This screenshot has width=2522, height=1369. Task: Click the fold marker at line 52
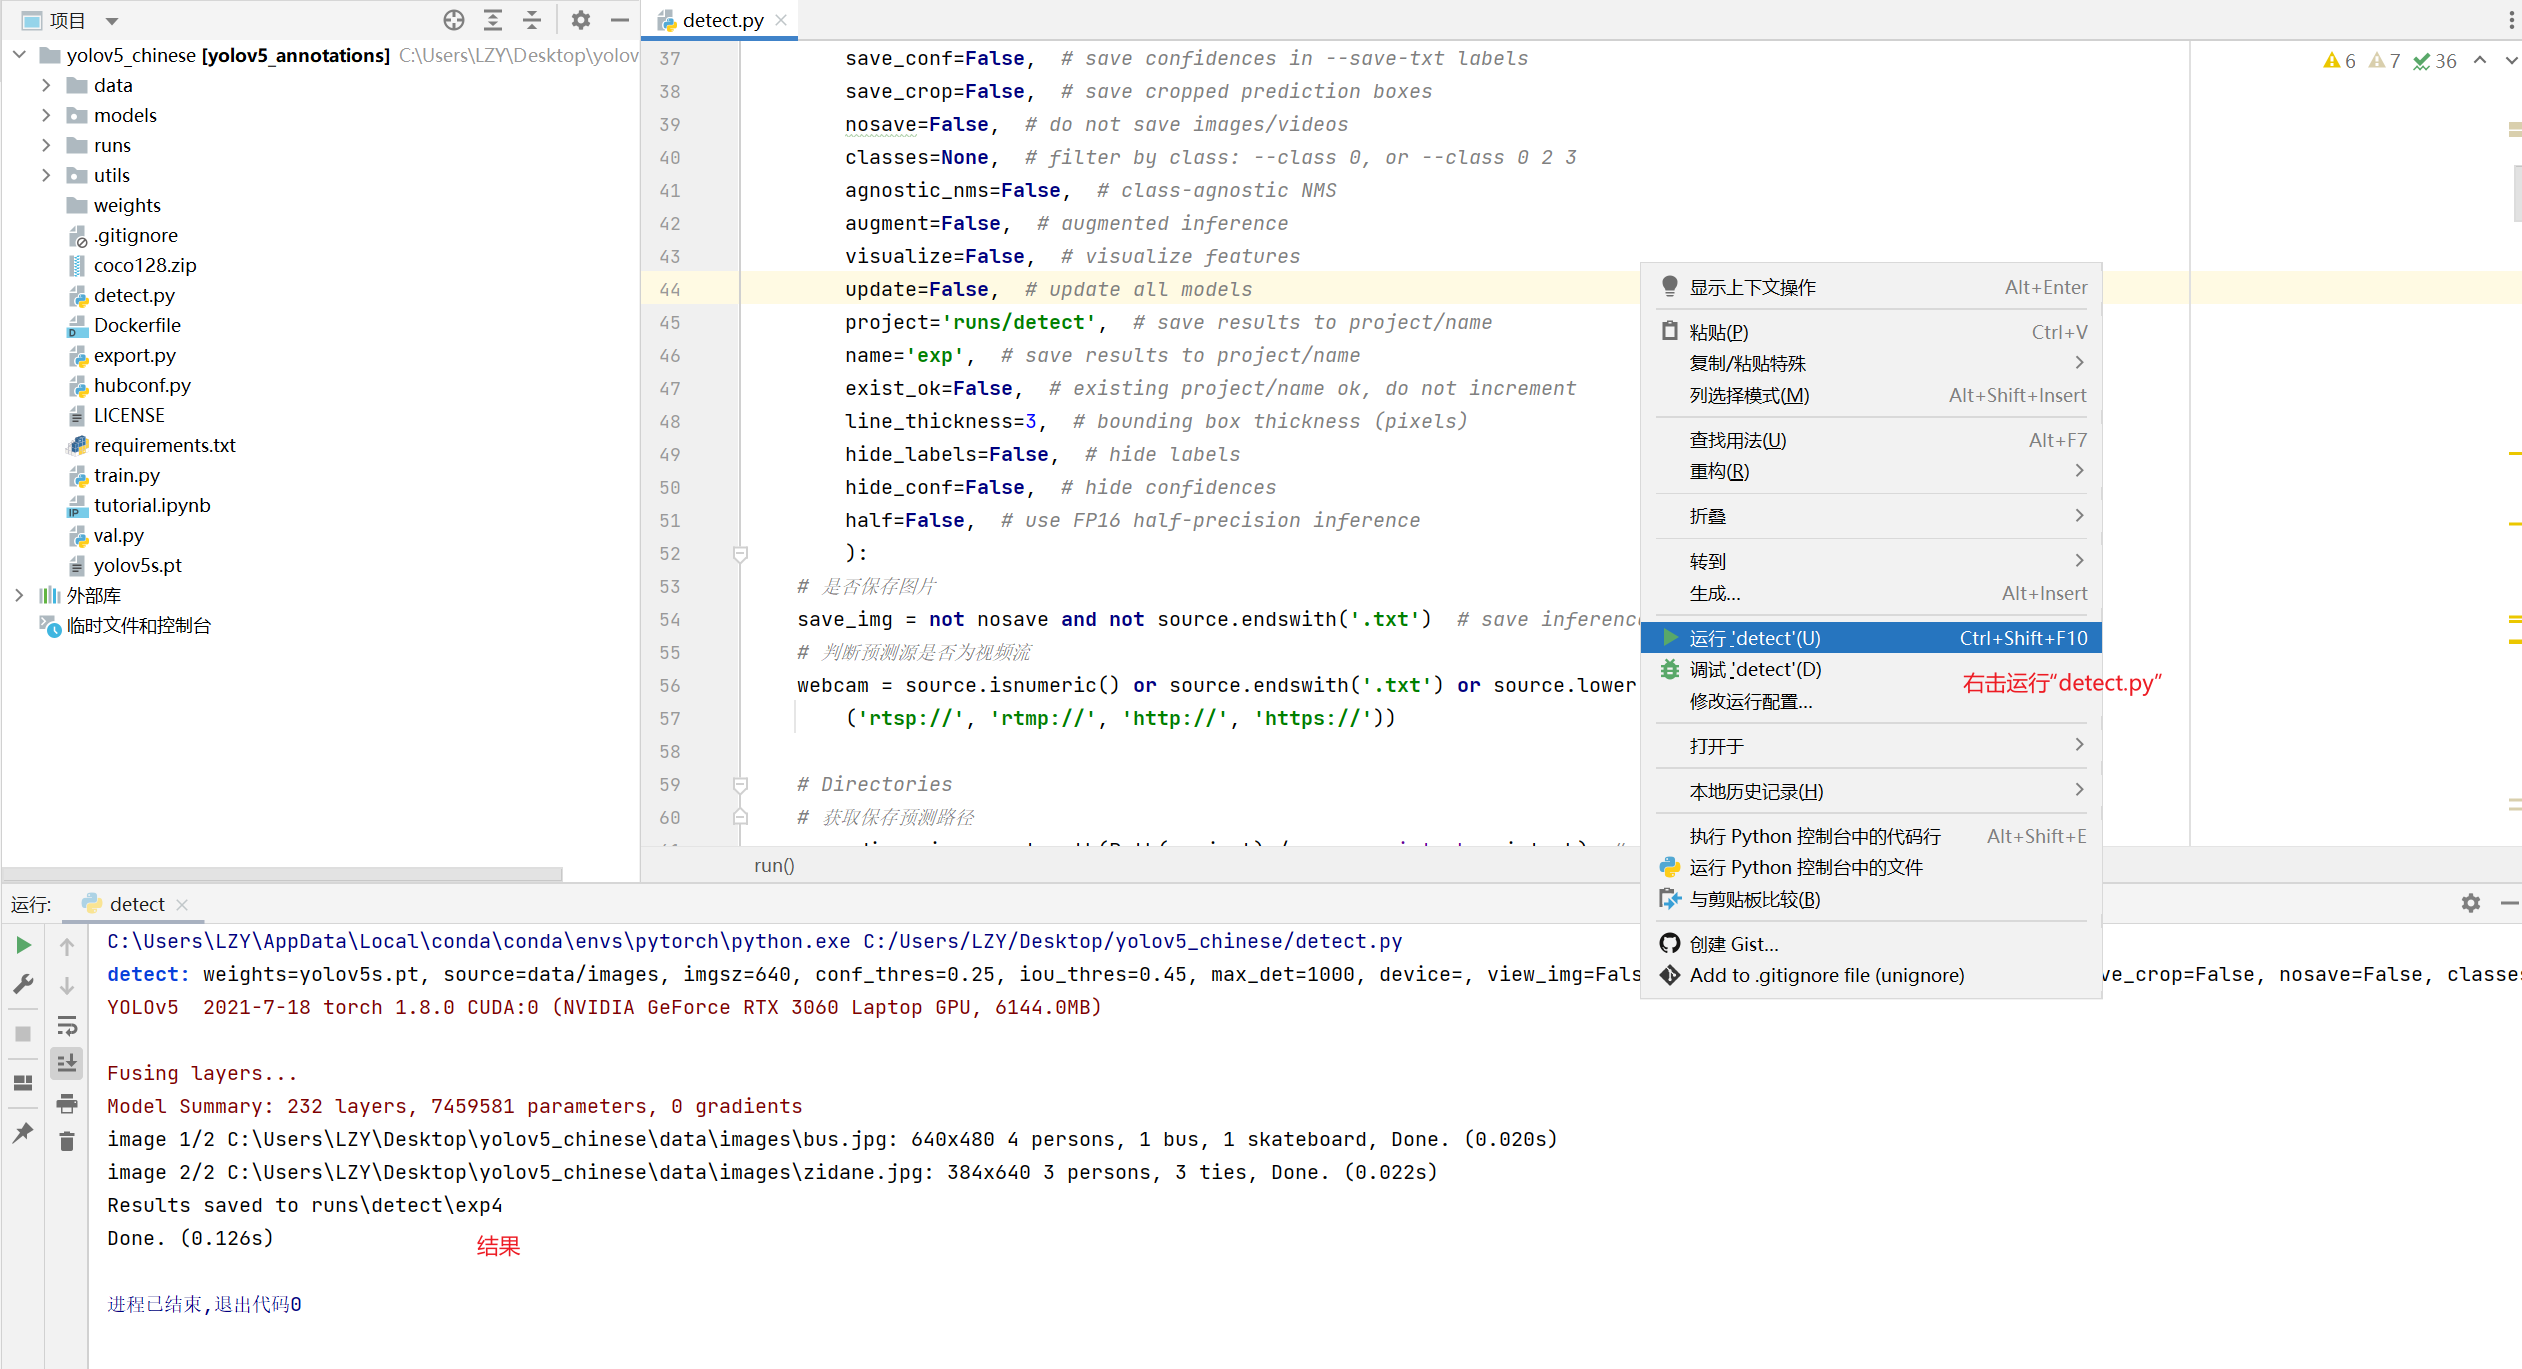coord(740,553)
